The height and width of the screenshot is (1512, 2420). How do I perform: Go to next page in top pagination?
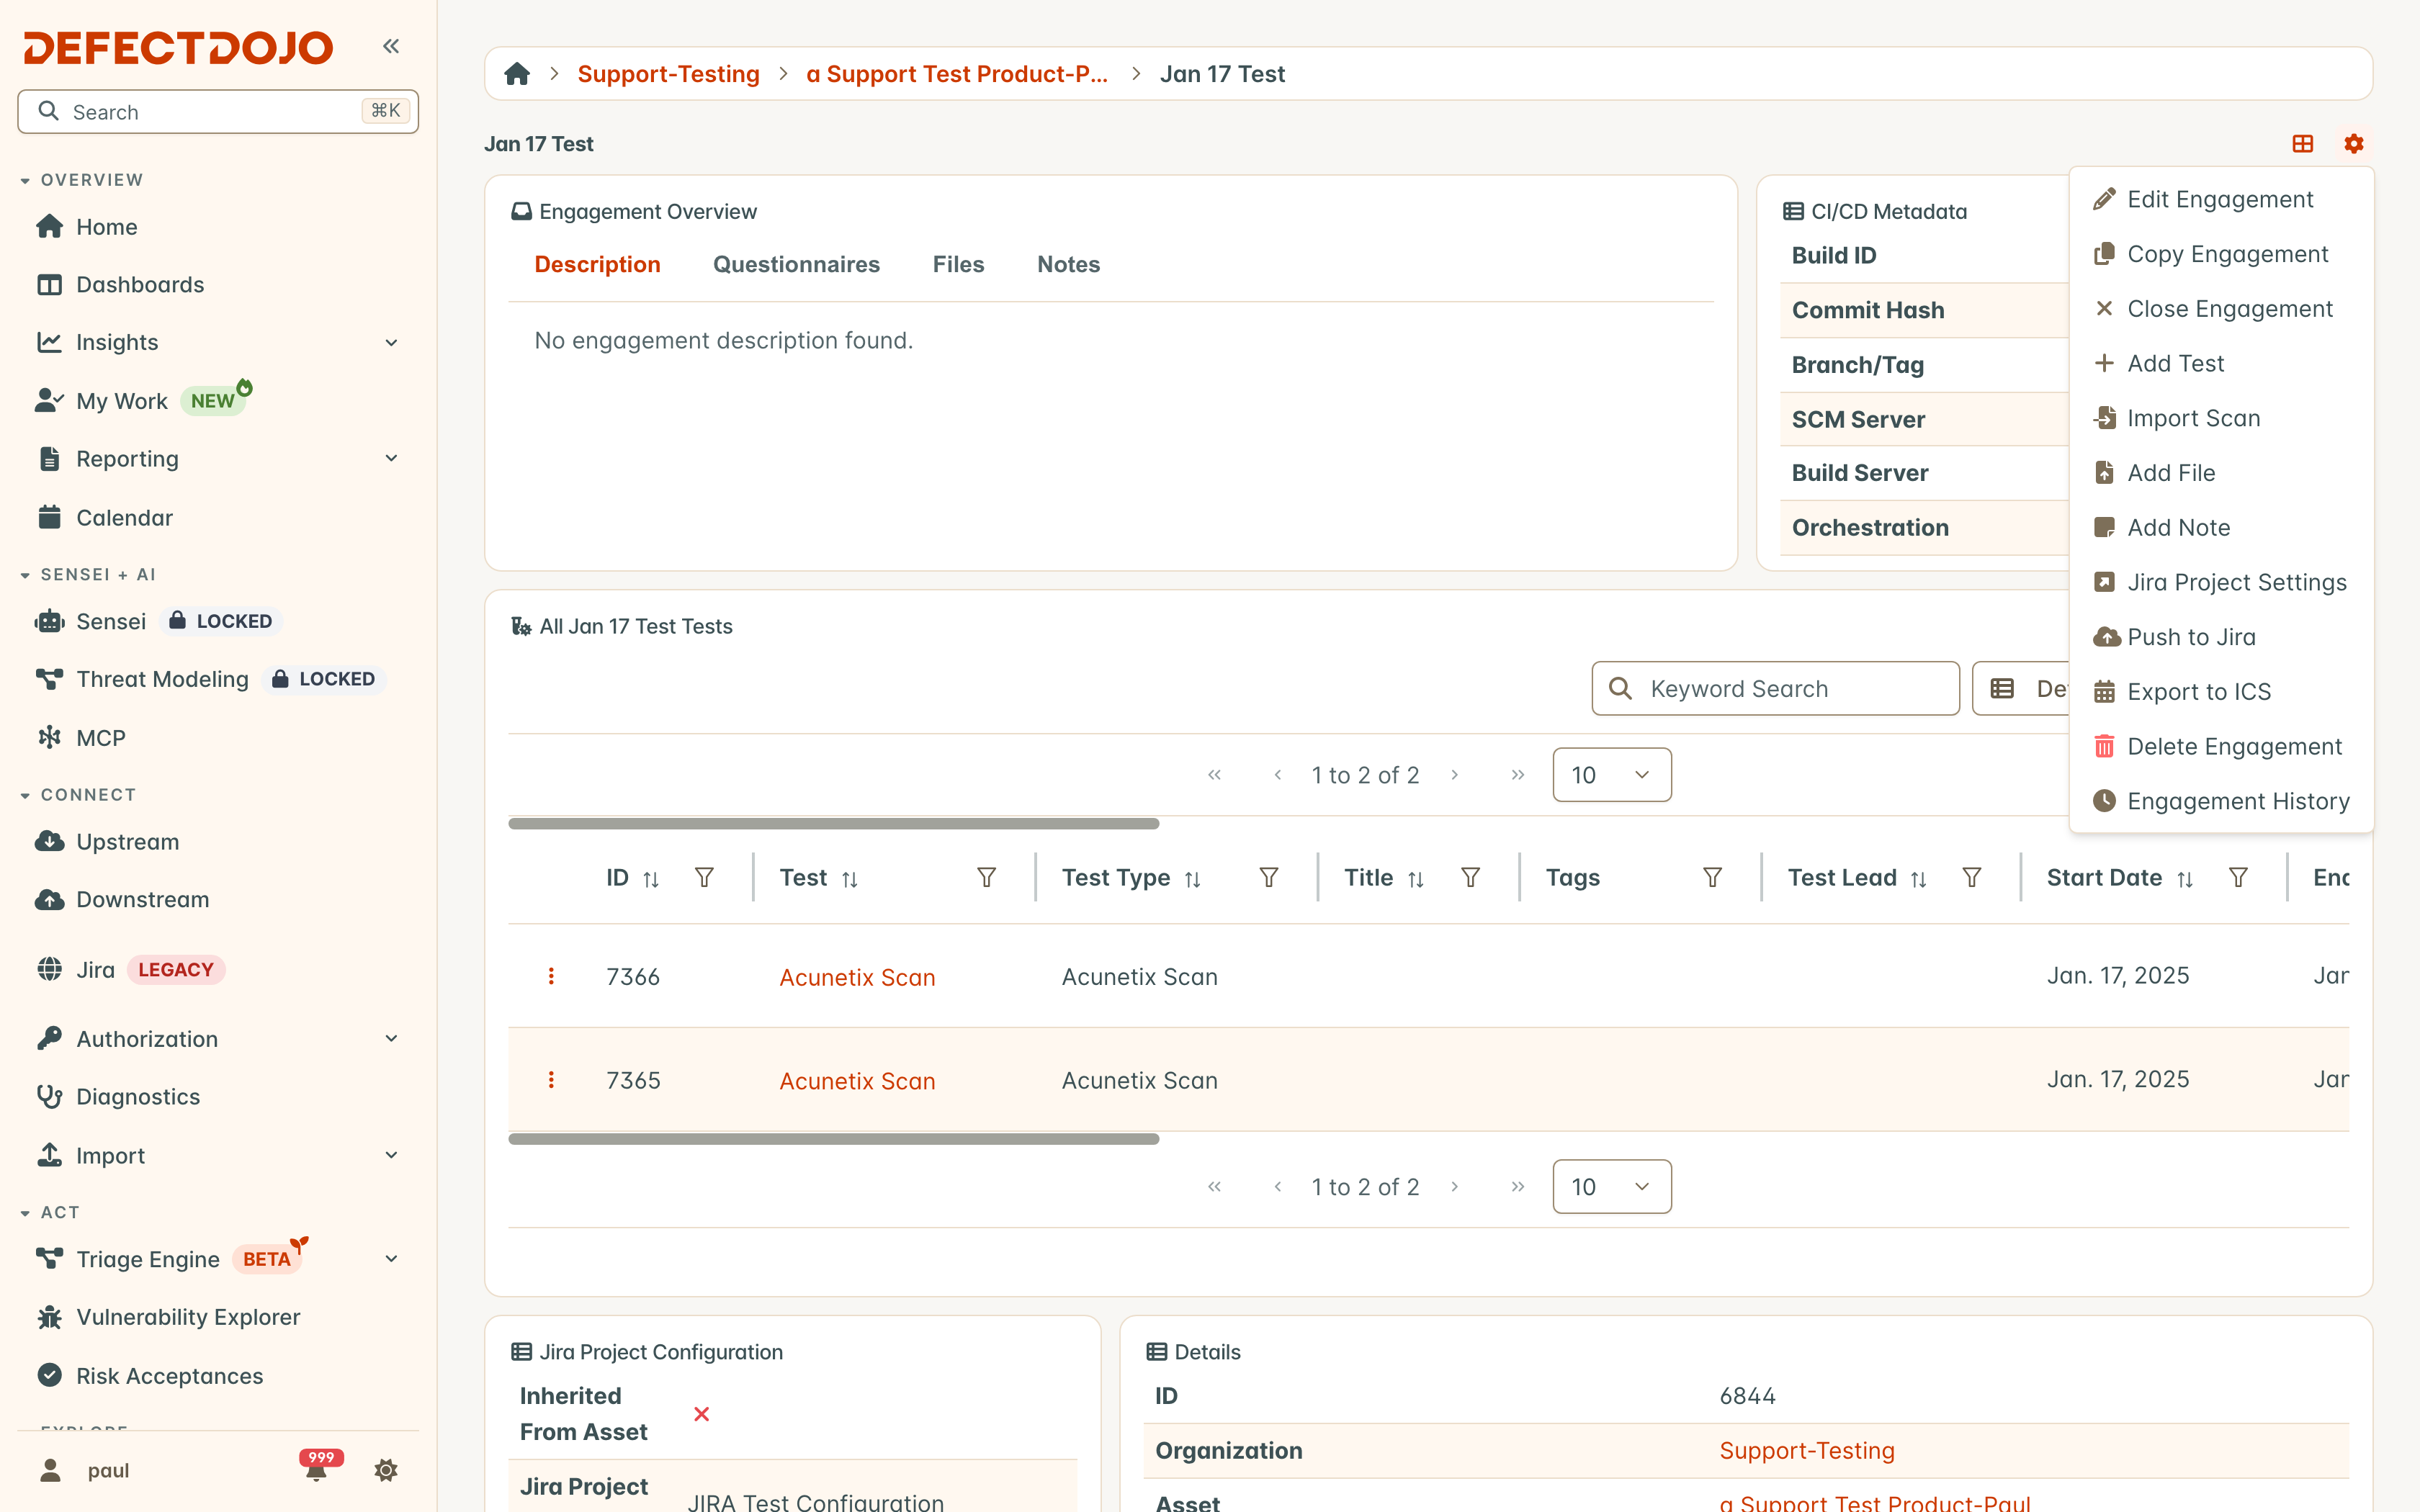click(x=1454, y=775)
